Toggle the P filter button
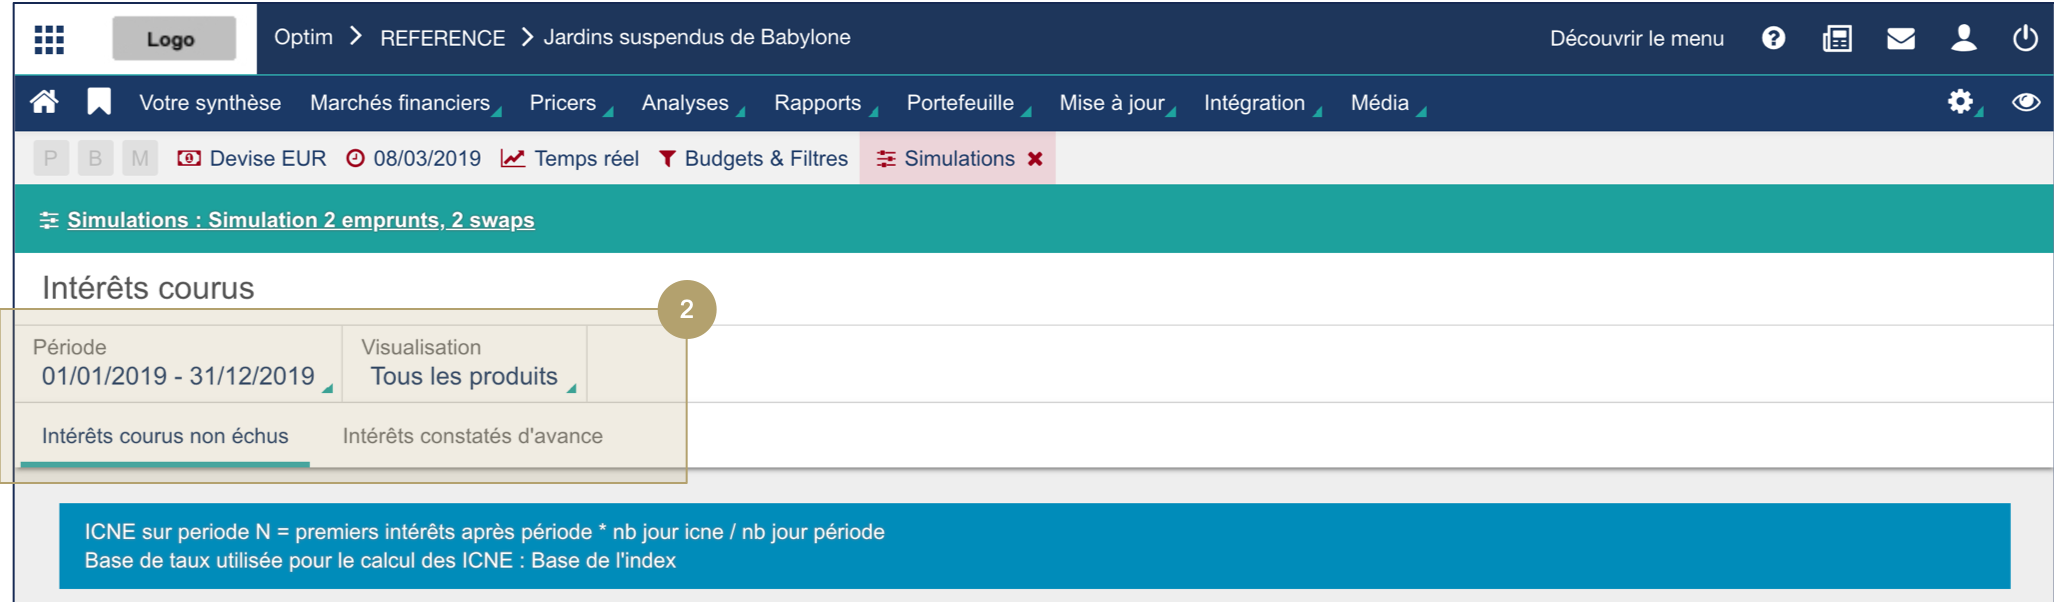The height and width of the screenshot is (602, 2054). [x=51, y=158]
